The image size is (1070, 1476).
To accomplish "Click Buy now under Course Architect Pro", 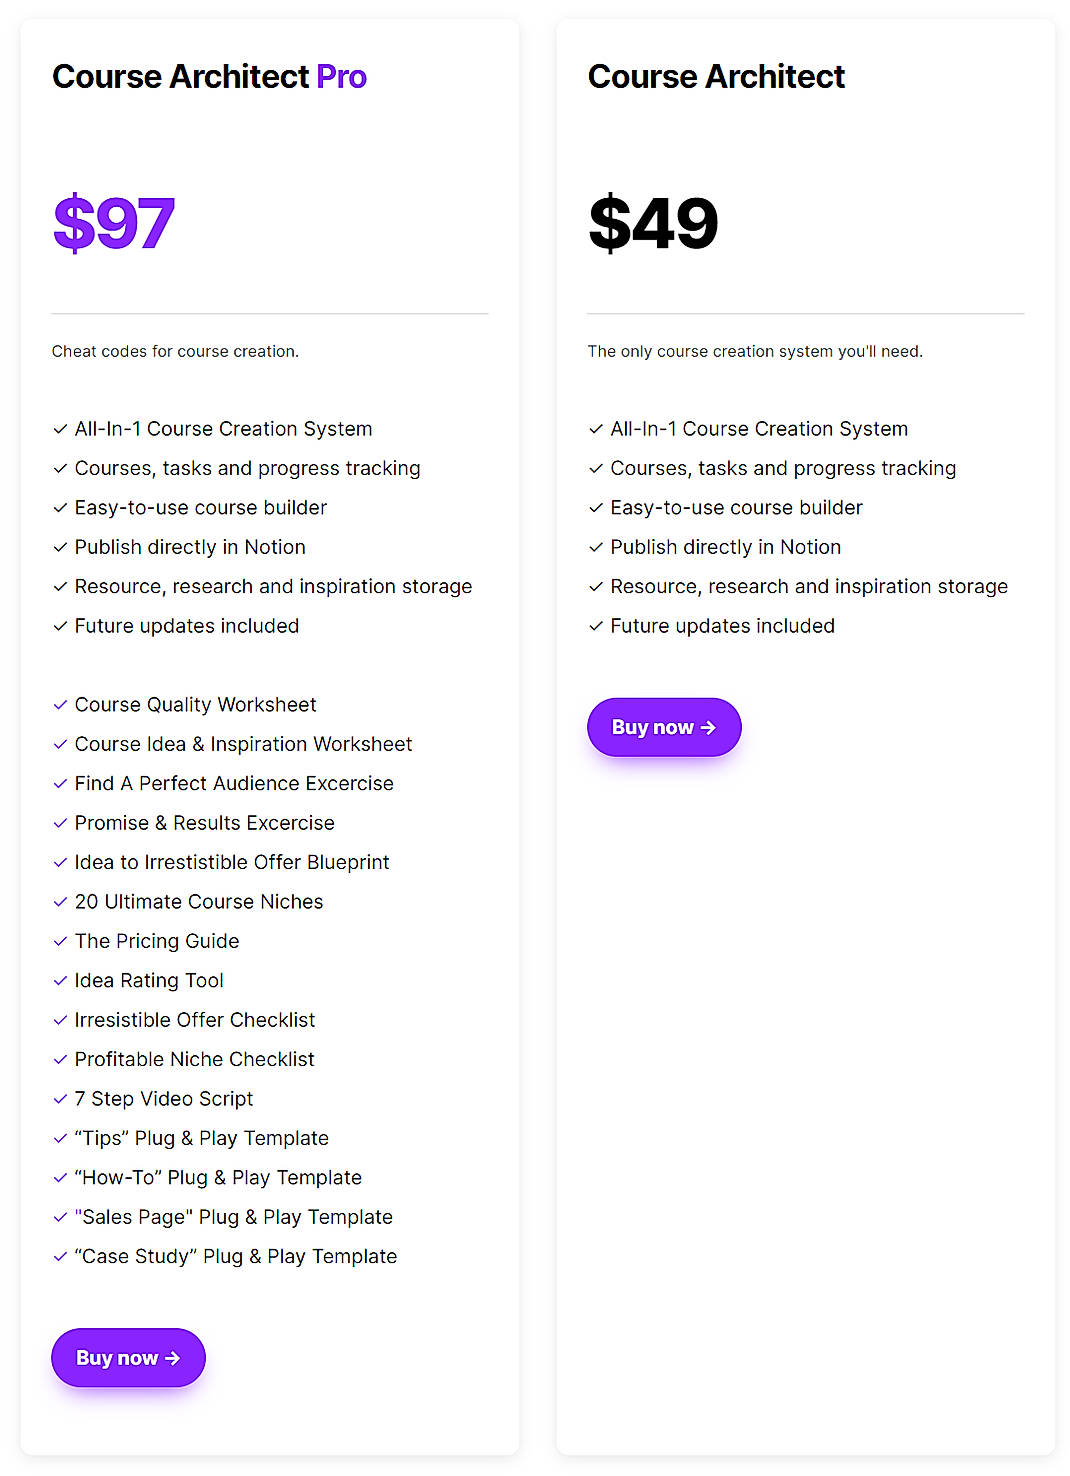I will pos(128,1358).
